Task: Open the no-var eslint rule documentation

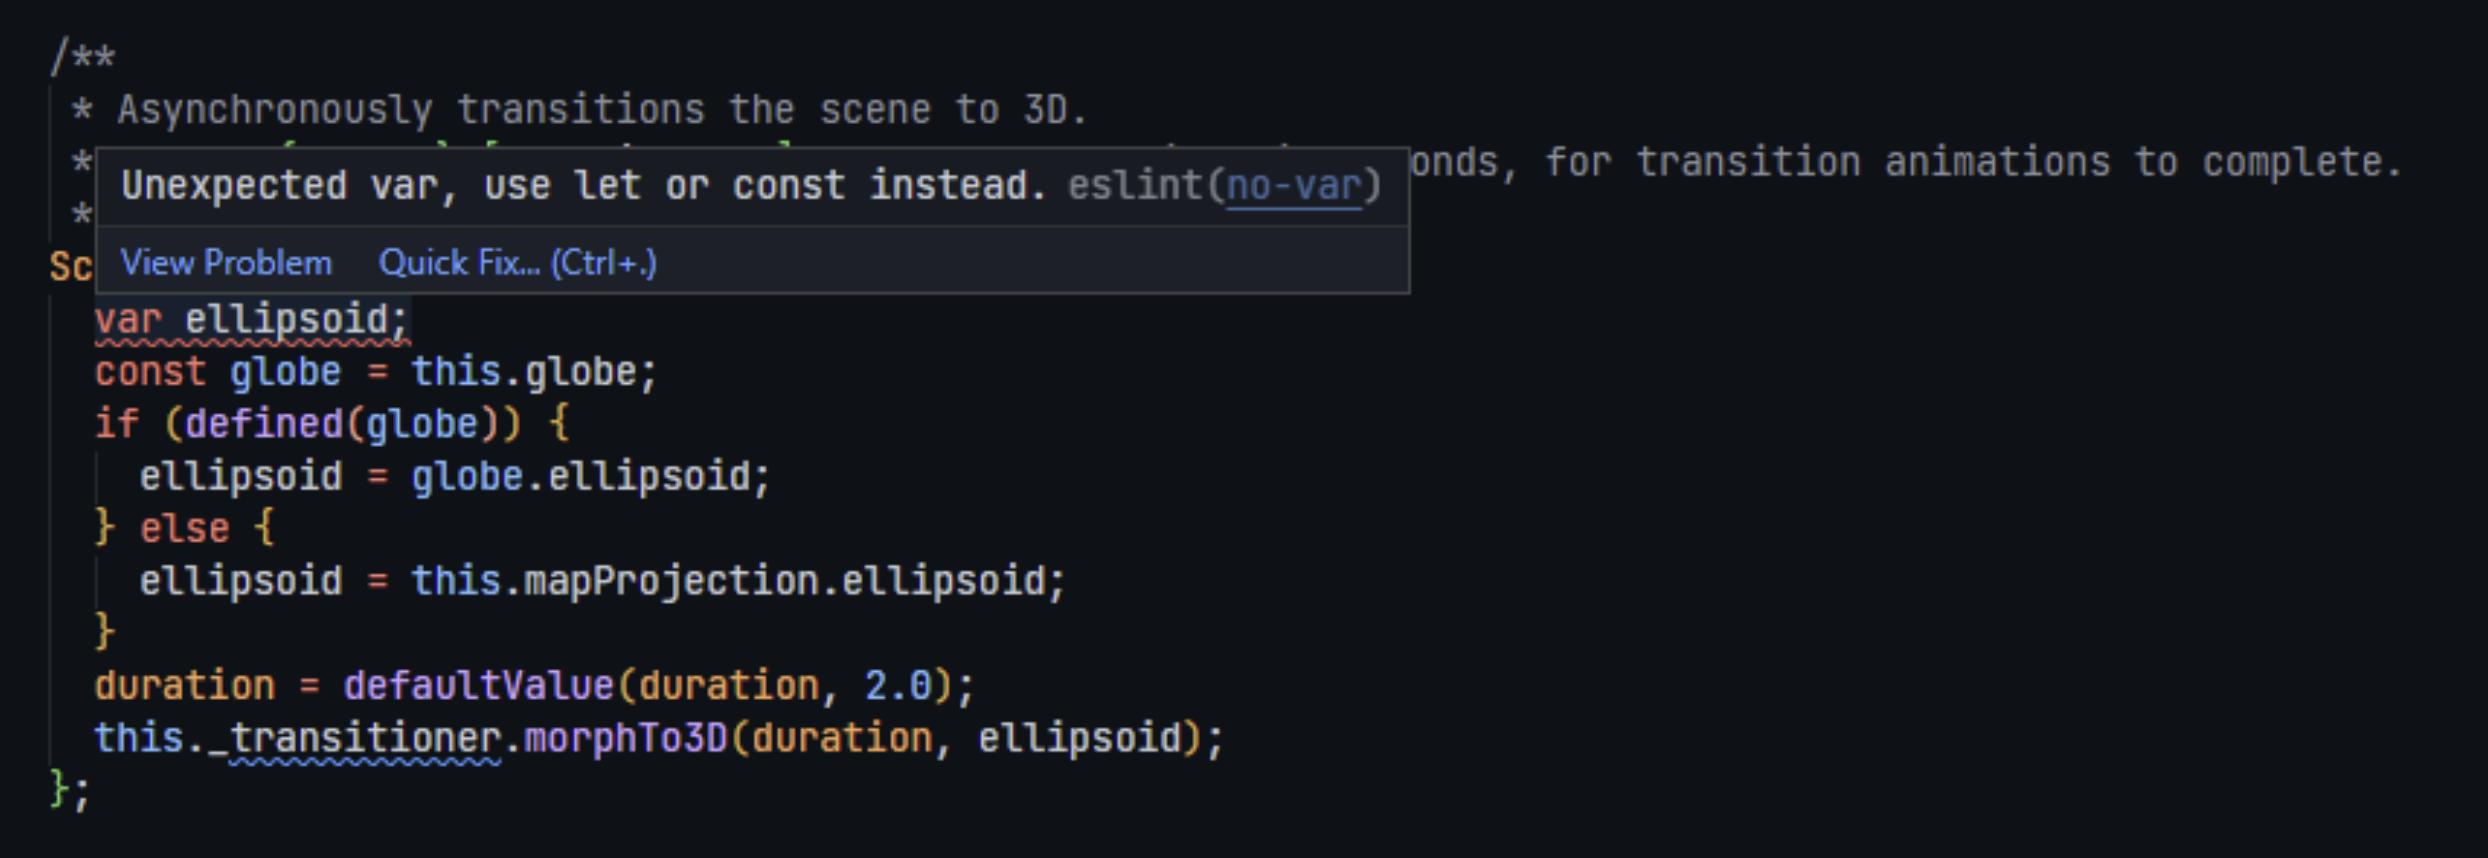Action: point(1295,183)
